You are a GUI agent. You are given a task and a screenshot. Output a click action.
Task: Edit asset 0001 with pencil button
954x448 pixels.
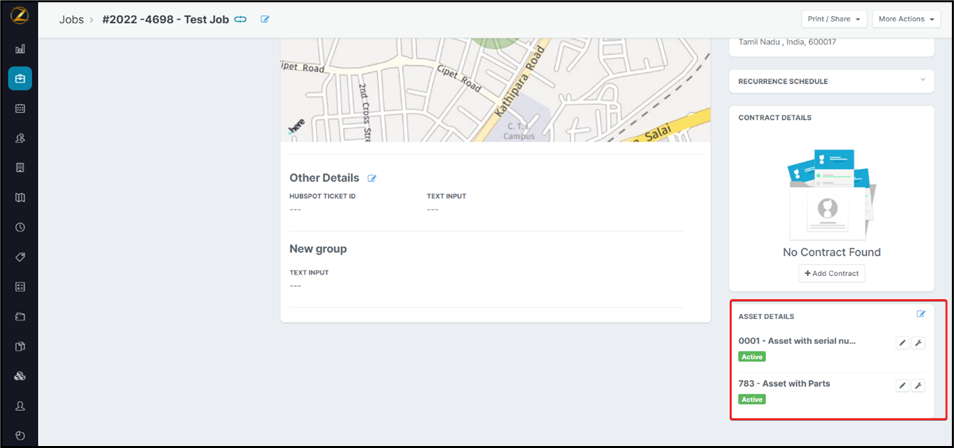(902, 343)
